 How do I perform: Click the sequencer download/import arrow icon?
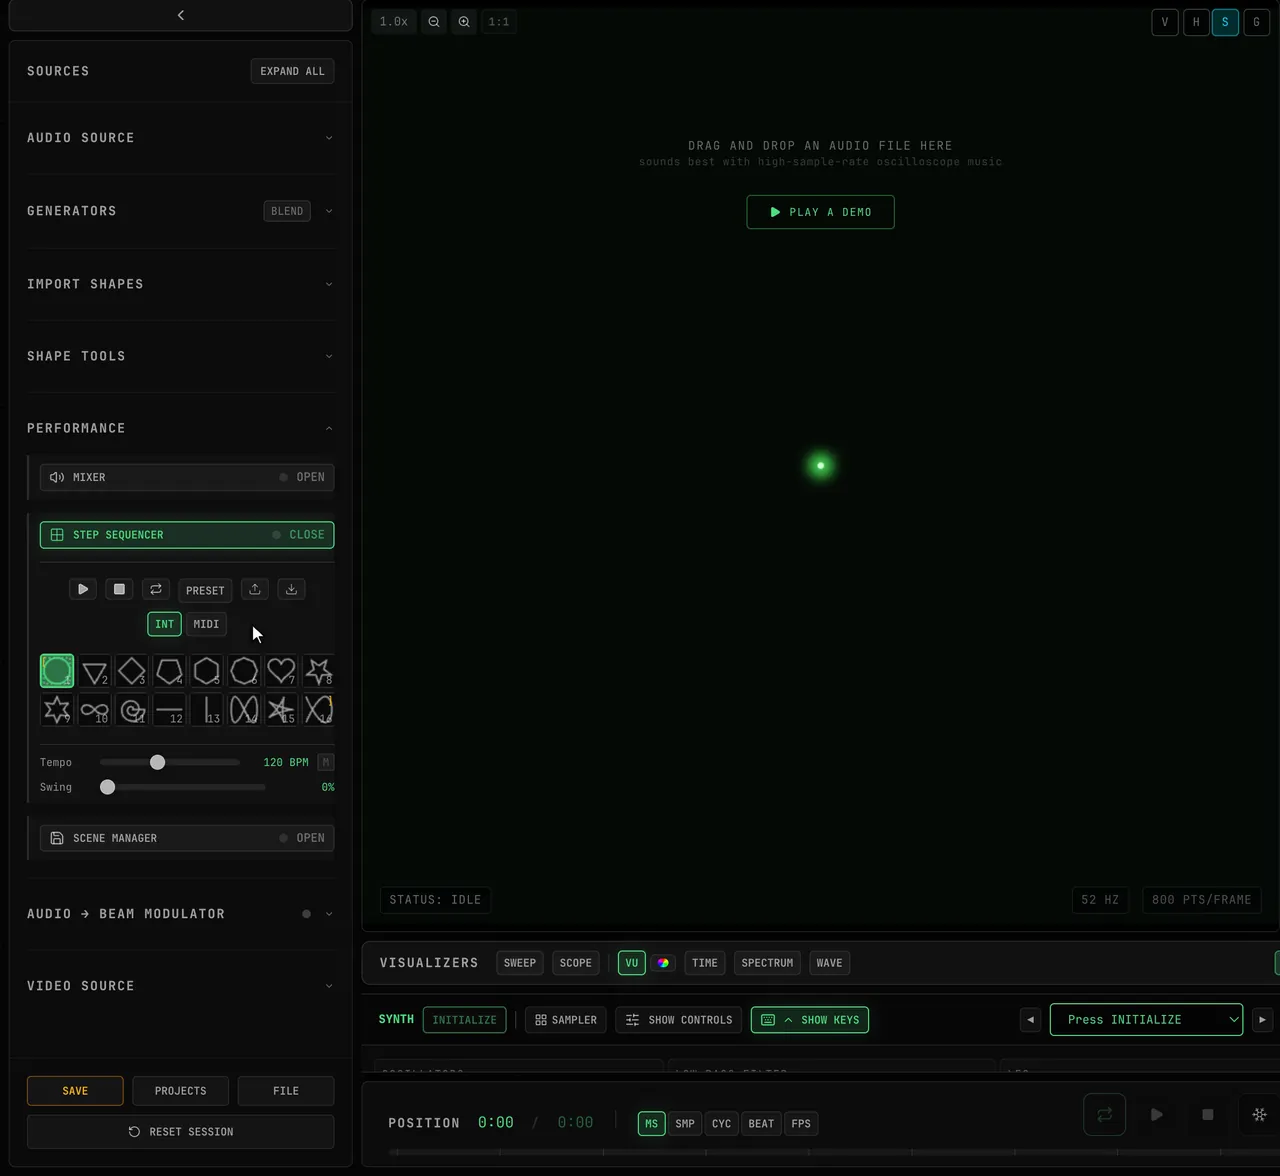click(x=291, y=589)
